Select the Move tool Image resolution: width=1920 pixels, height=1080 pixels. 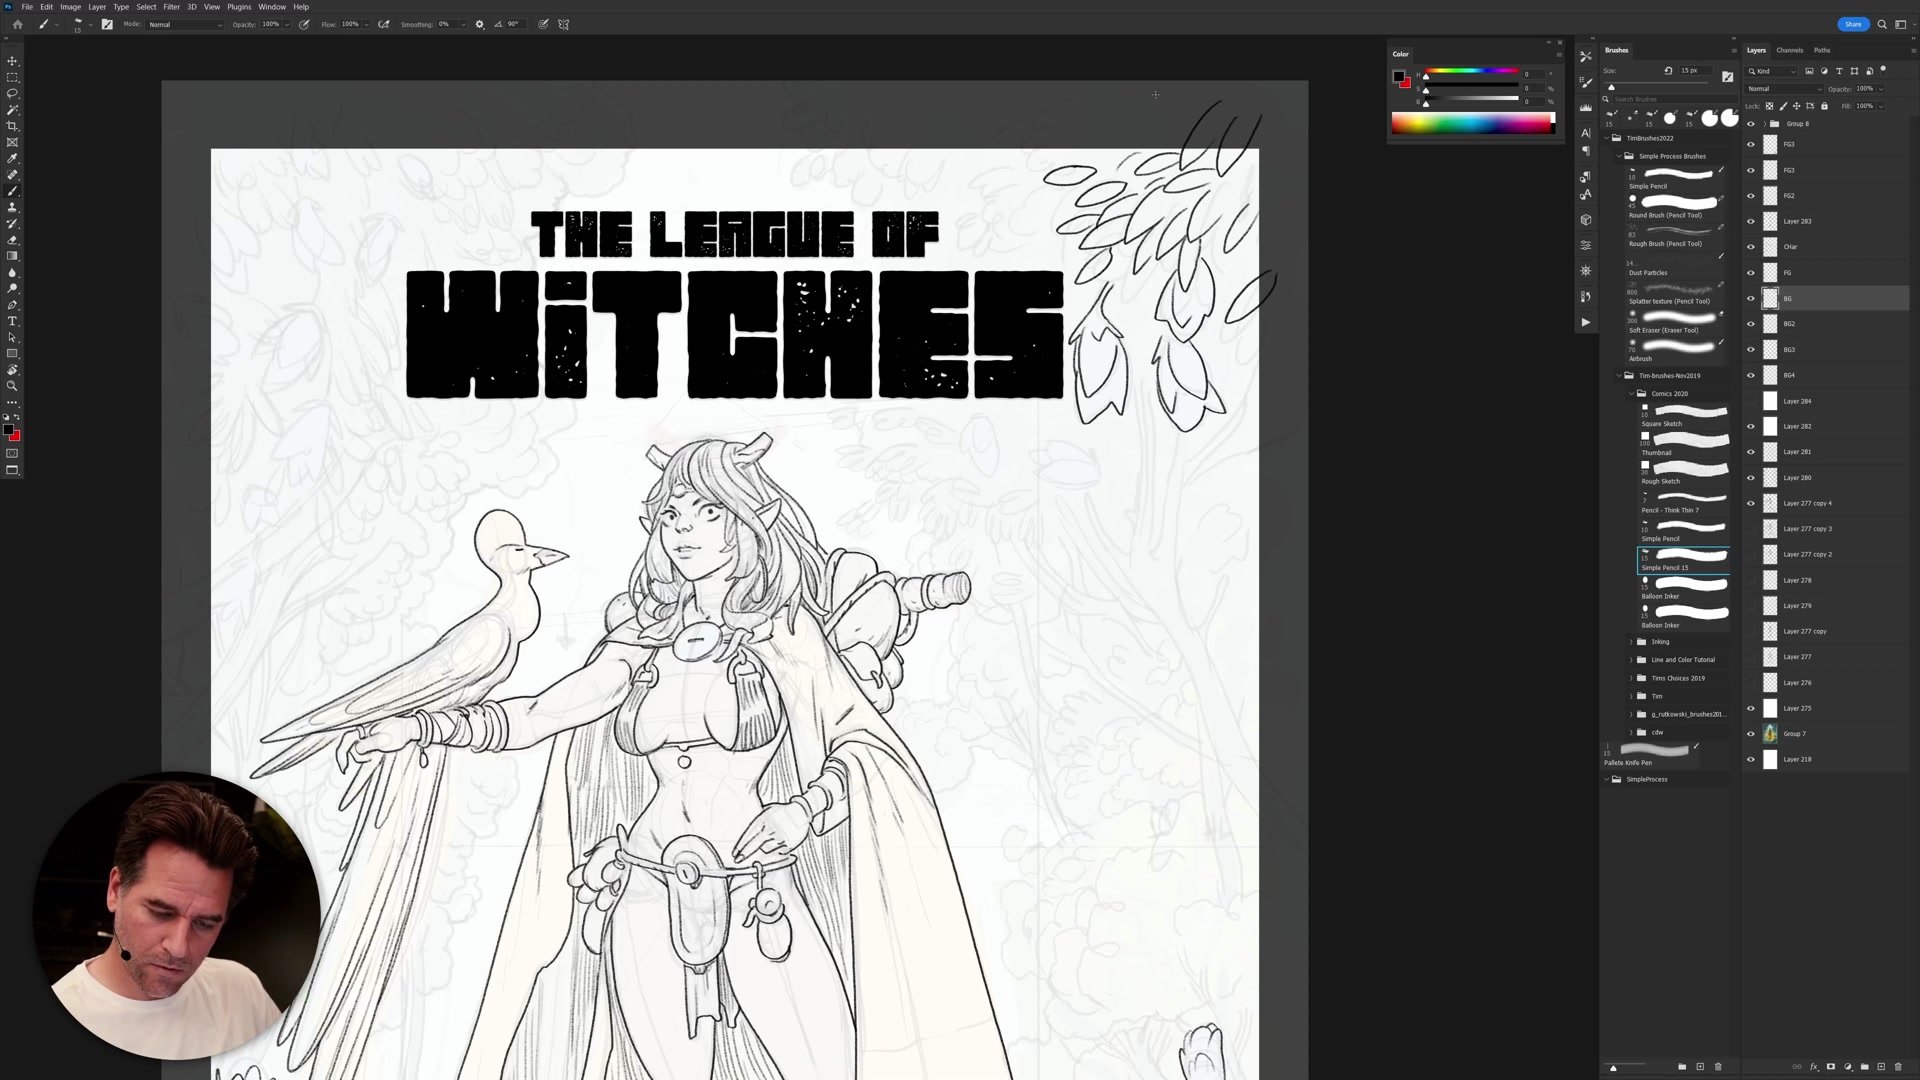pyautogui.click(x=12, y=61)
